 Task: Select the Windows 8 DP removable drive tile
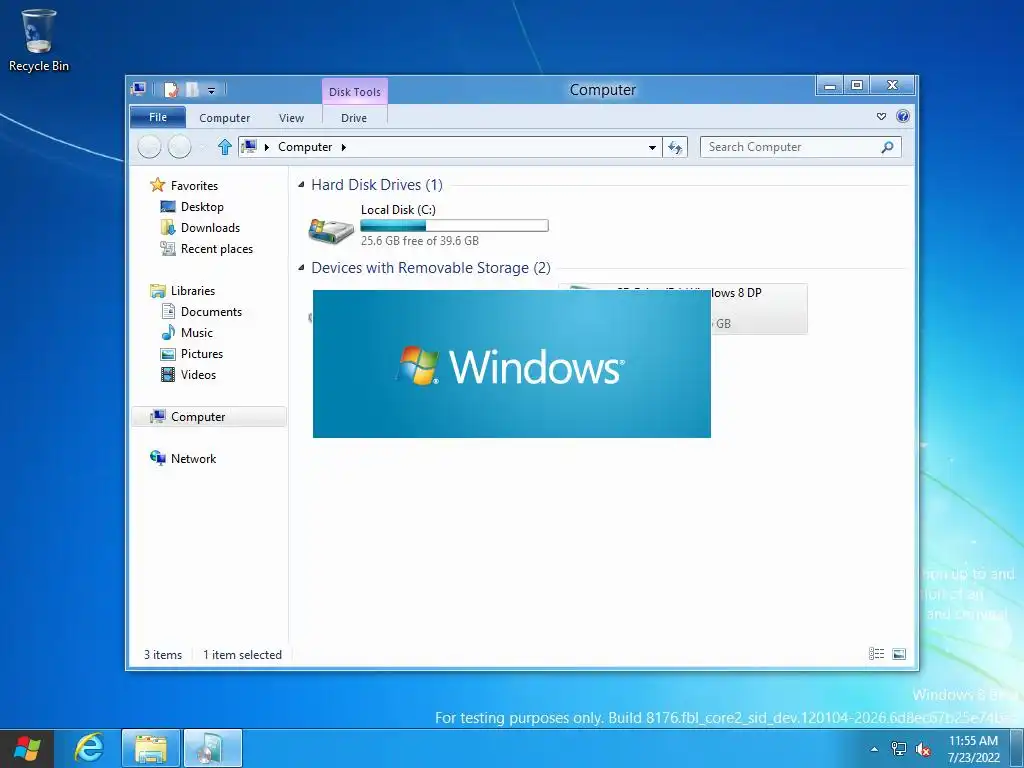click(759, 309)
